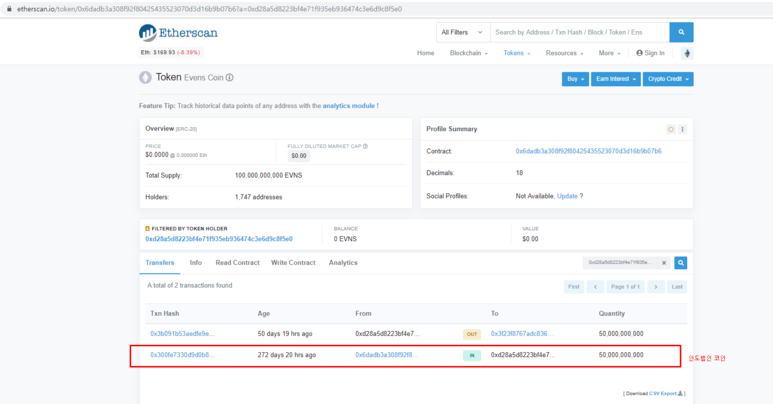This screenshot has height=404, width=773.
Task: Switch to the Analytics tab
Action: click(x=343, y=263)
